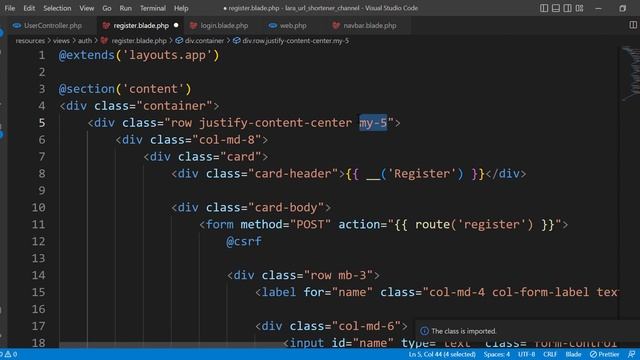This screenshot has height=360, width=640.
Task: Click route('register') on line 11
Action: pos(474,224)
